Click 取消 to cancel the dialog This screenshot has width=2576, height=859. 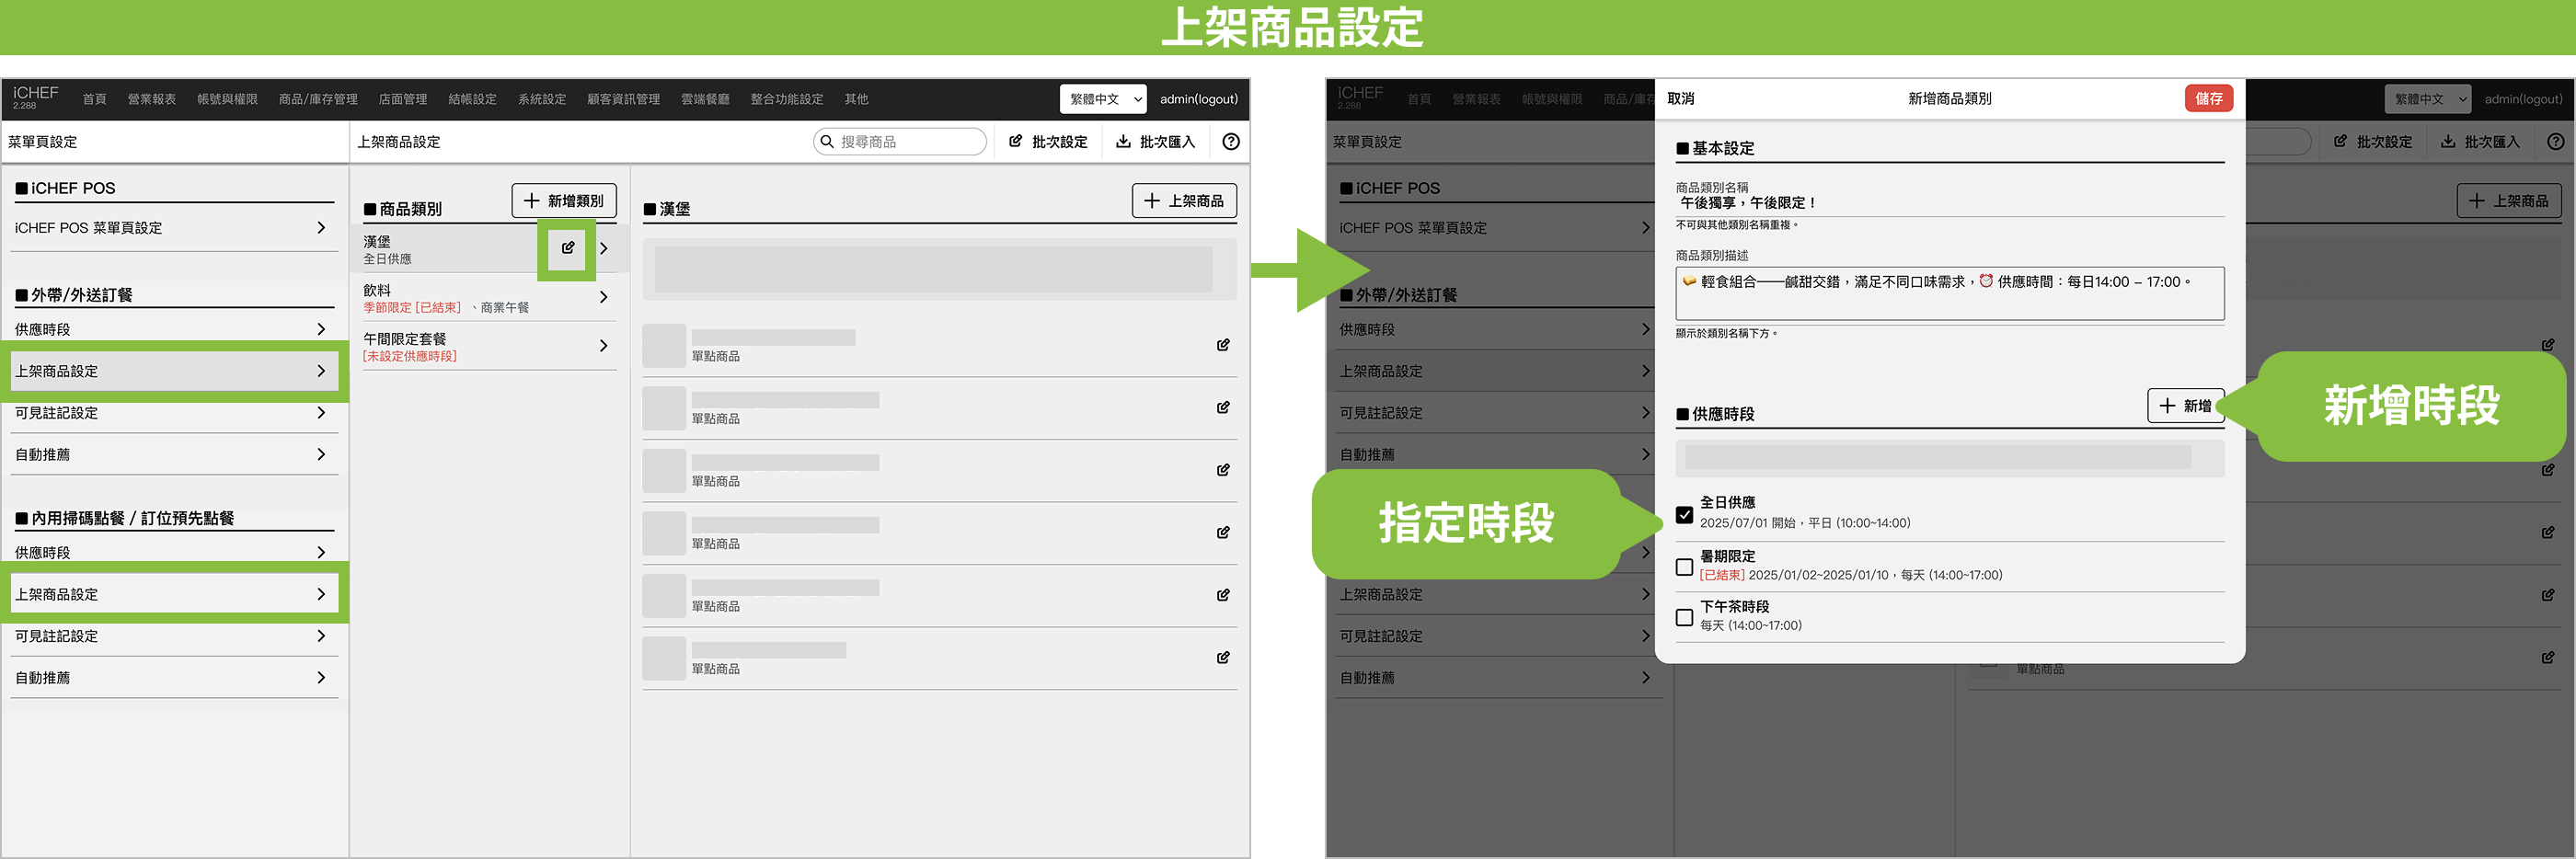1680,99
